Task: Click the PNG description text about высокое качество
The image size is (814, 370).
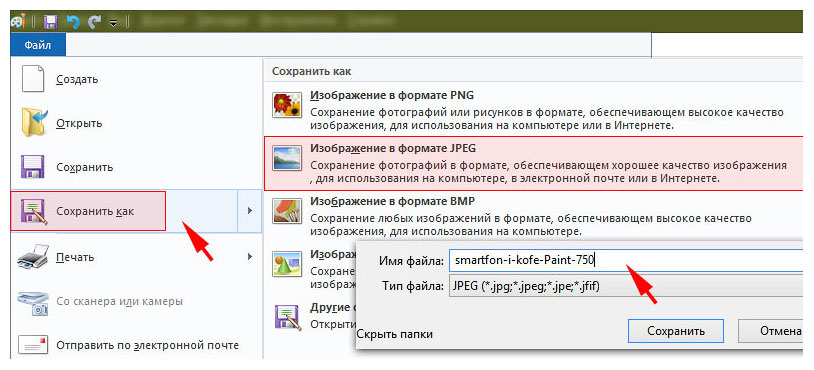Action: [x=547, y=119]
